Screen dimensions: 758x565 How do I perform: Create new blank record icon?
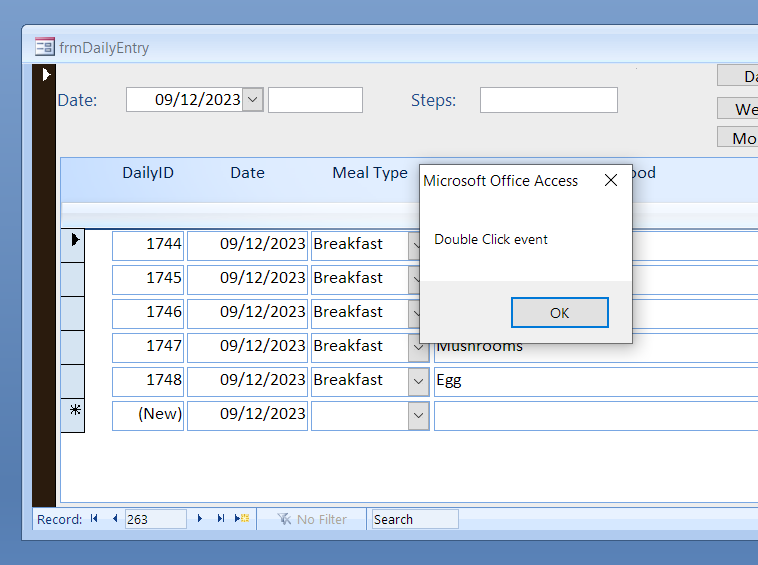click(x=242, y=519)
